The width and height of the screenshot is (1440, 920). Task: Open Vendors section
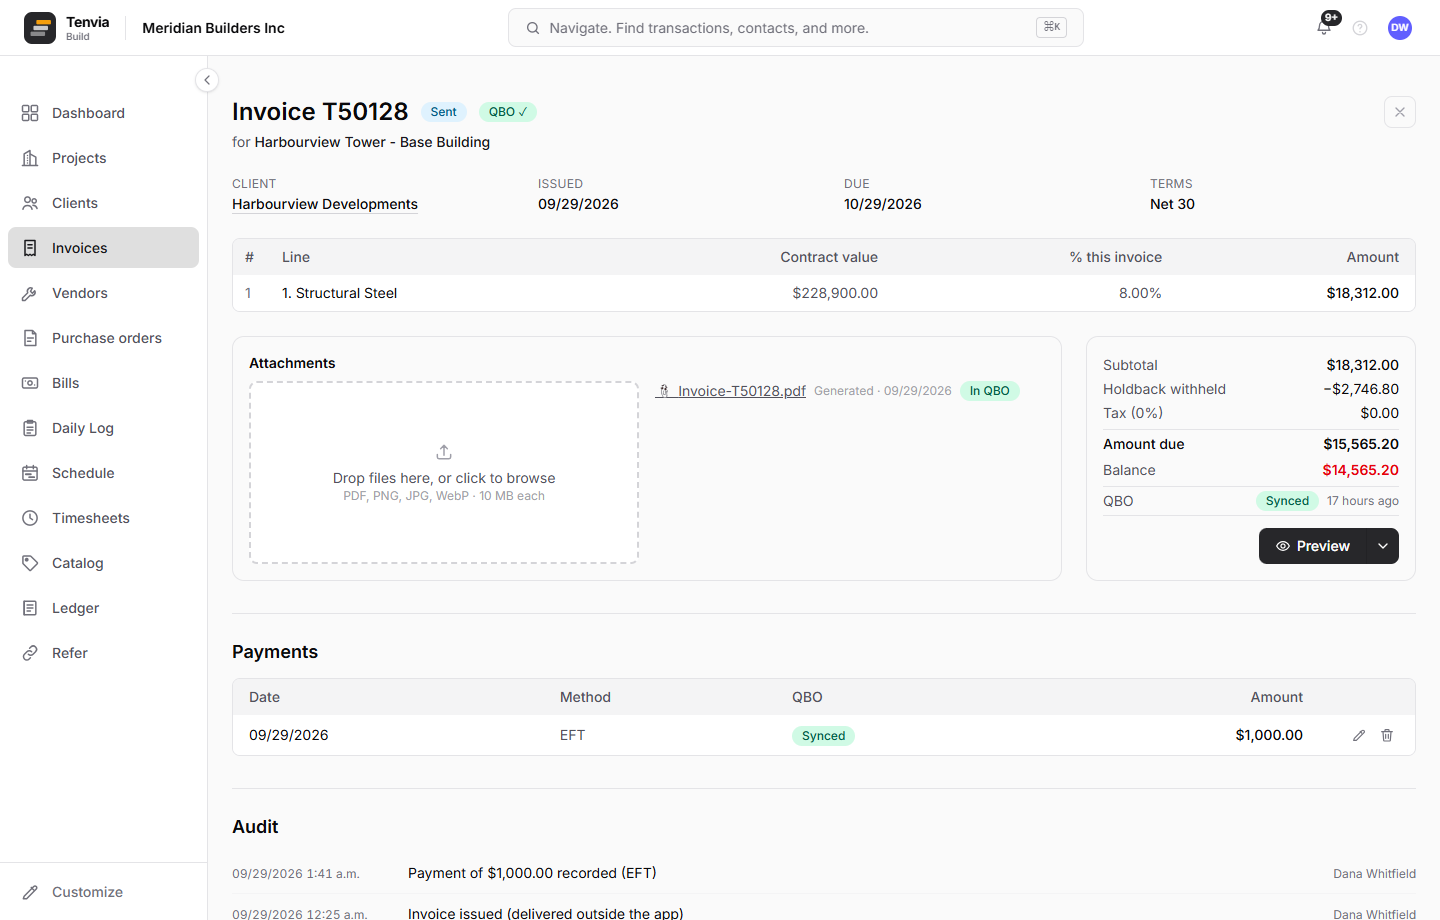103,293
